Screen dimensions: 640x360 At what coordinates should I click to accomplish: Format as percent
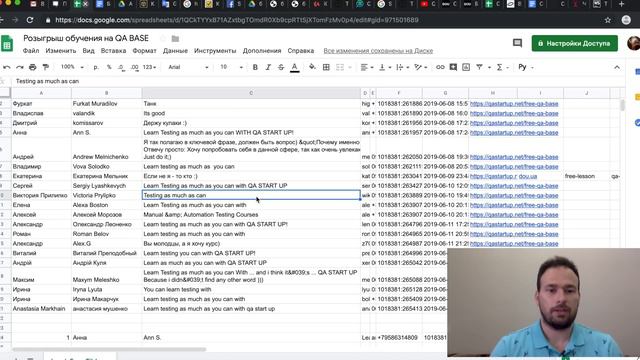click(109, 67)
